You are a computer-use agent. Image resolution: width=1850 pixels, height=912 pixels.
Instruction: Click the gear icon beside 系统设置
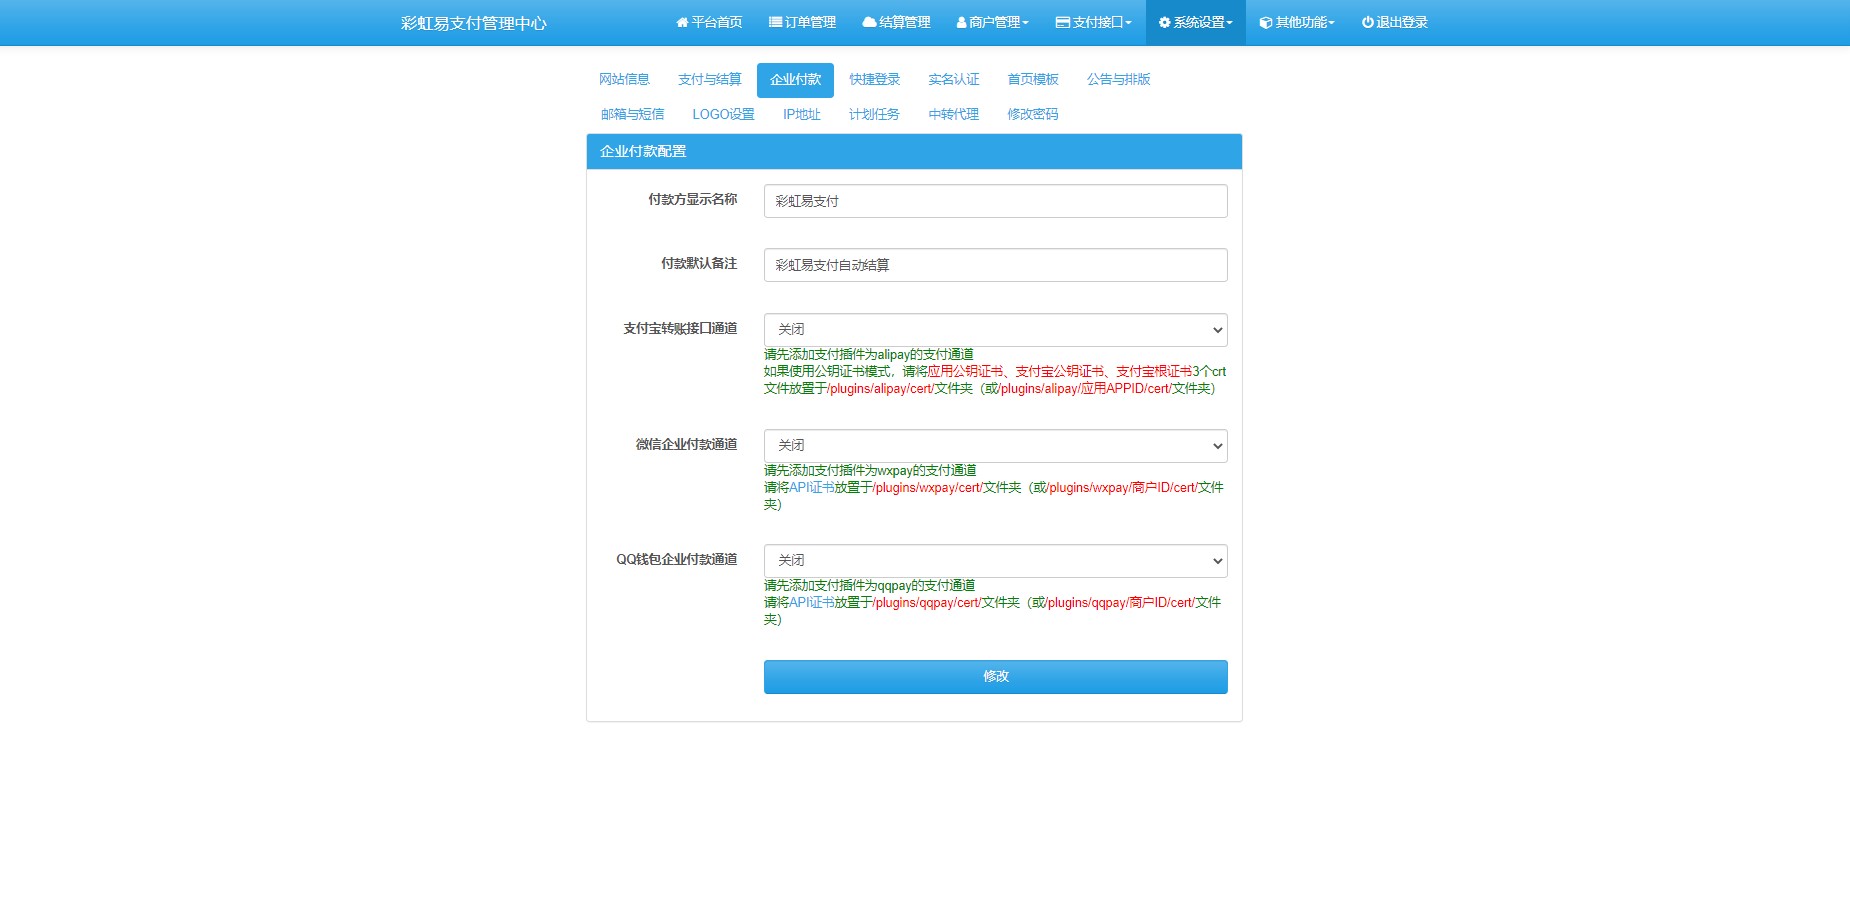[1164, 22]
